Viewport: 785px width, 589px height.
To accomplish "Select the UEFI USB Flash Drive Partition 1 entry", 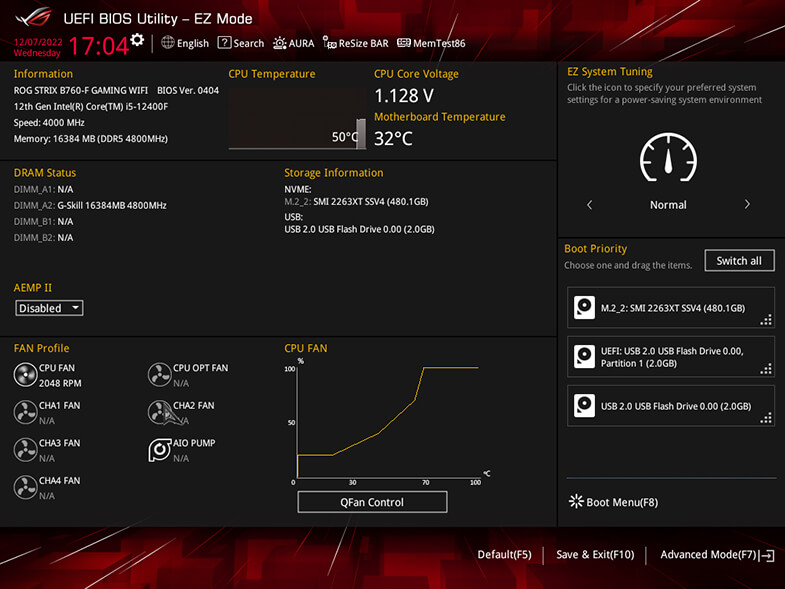I will [x=671, y=357].
